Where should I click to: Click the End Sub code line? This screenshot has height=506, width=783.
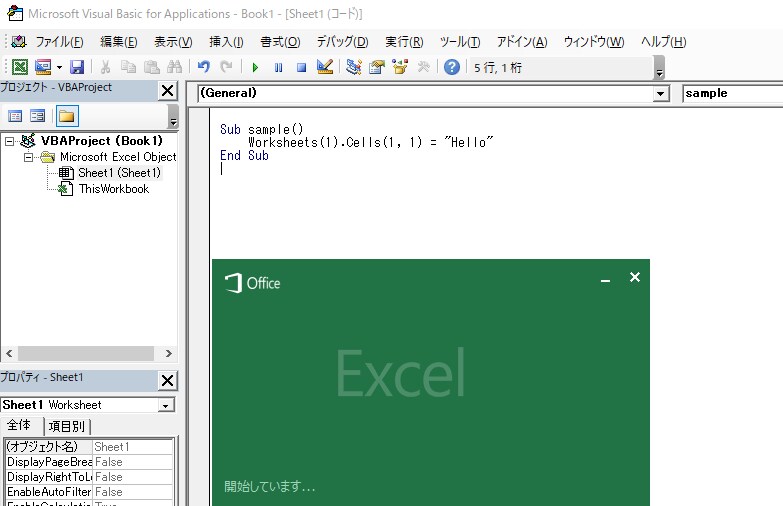click(x=244, y=156)
